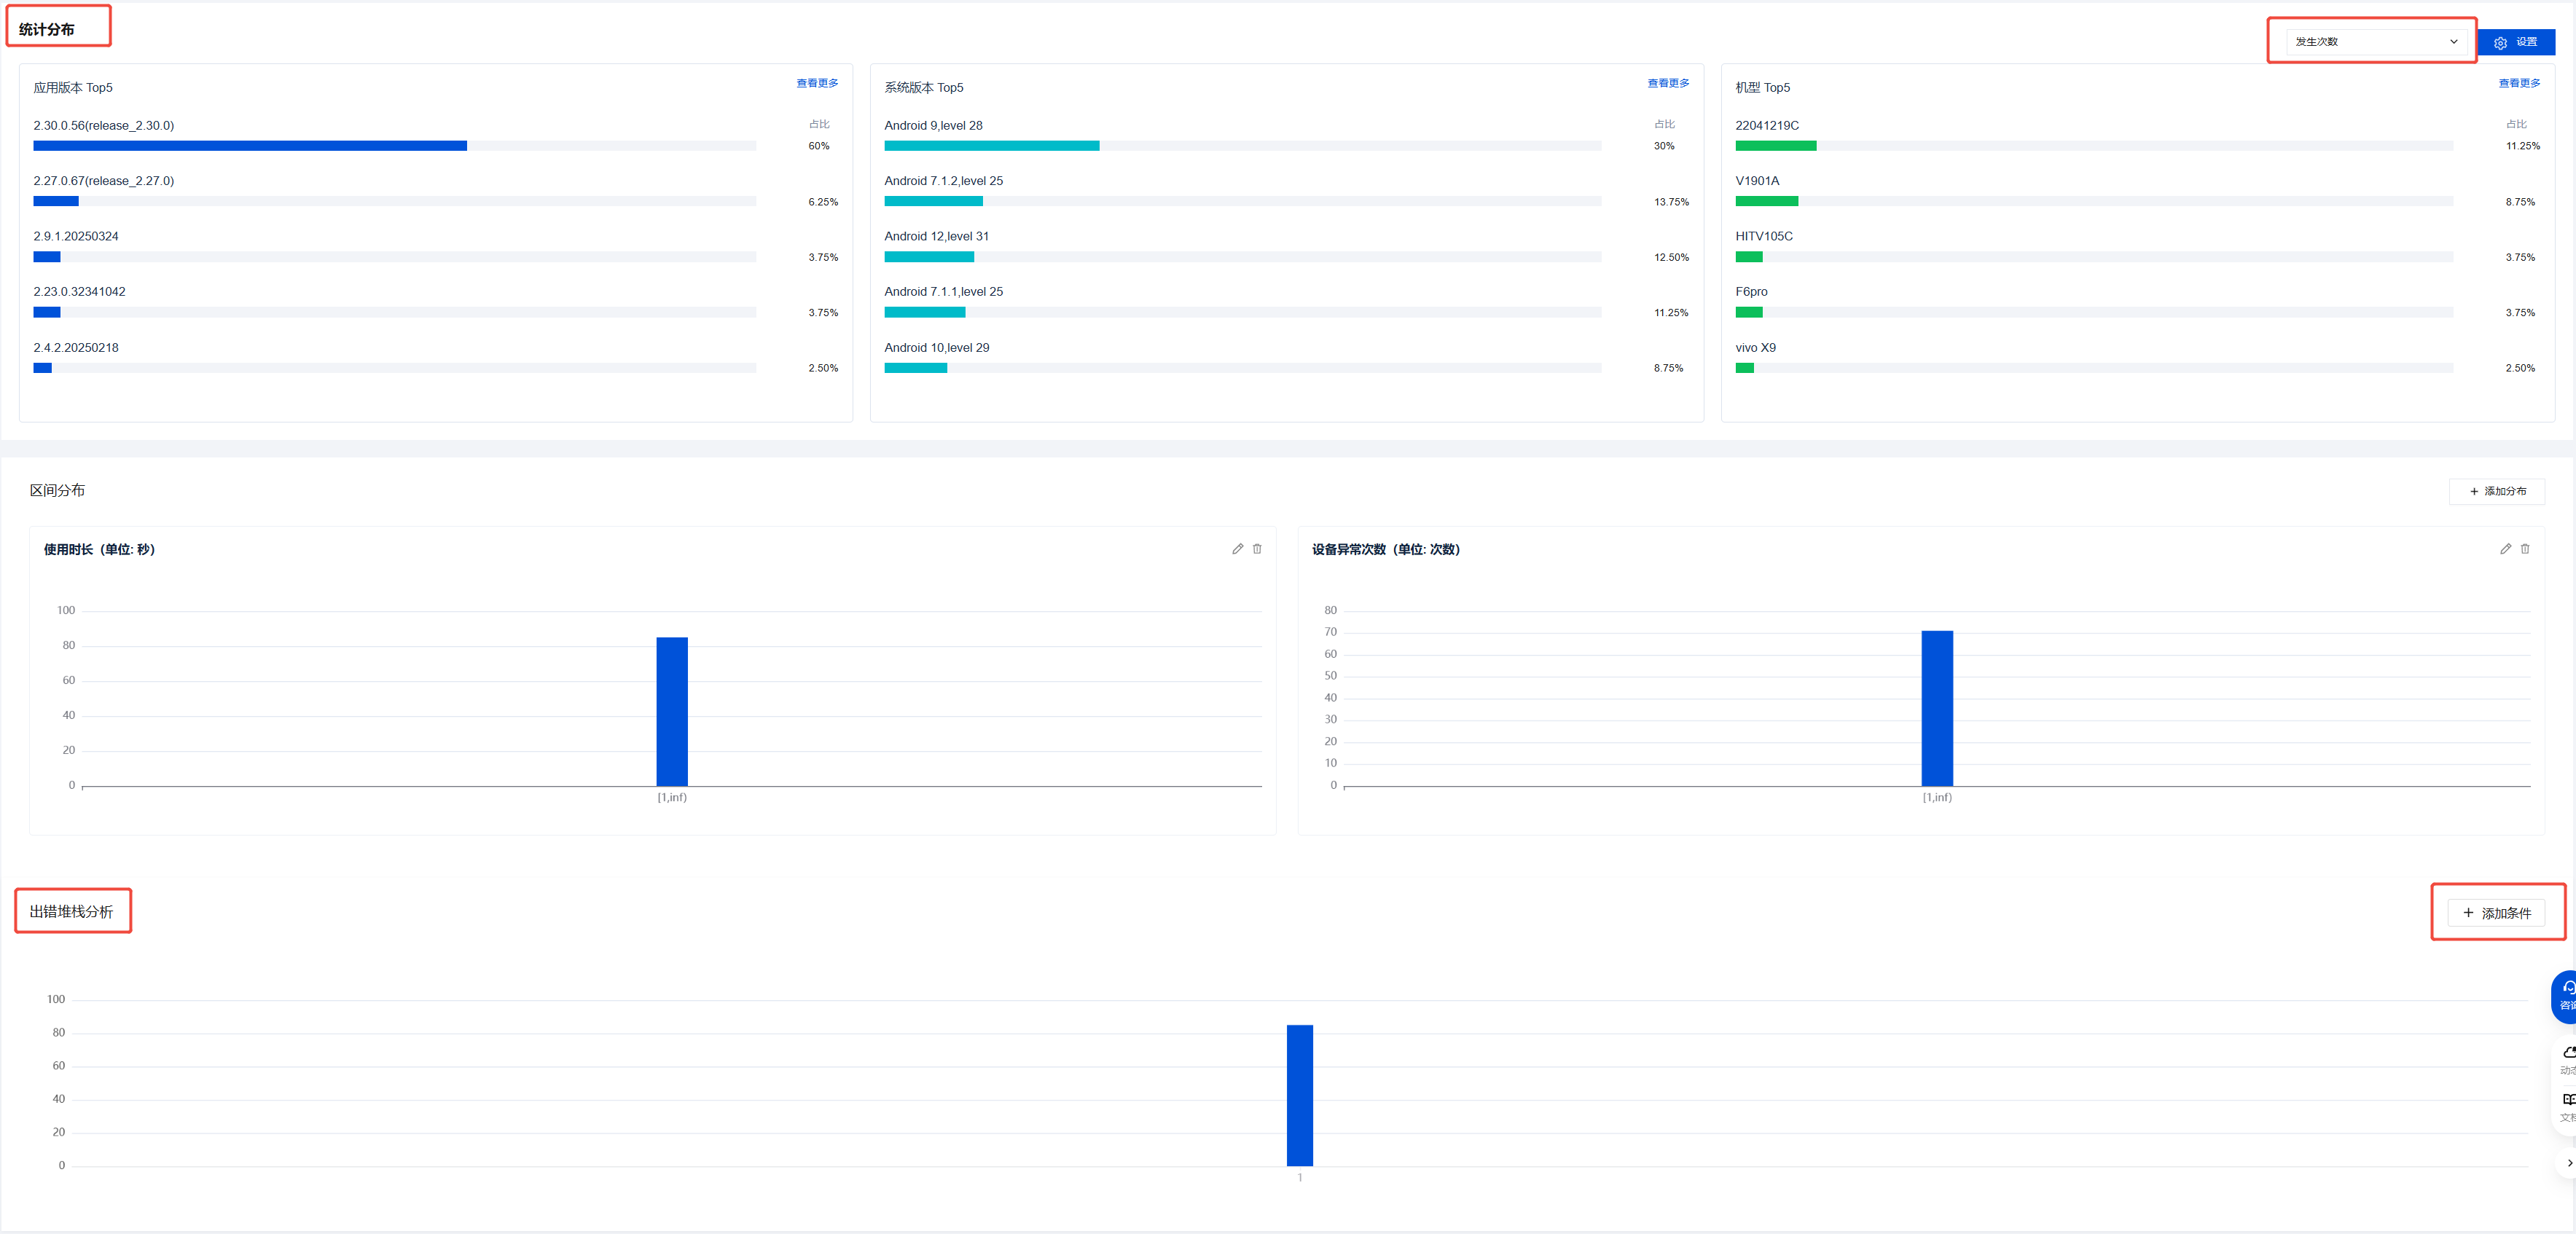The width and height of the screenshot is (2576, 1234).
Task: Click the bar in 出错堆栈分析 chart
Action: point(1299,1095)
